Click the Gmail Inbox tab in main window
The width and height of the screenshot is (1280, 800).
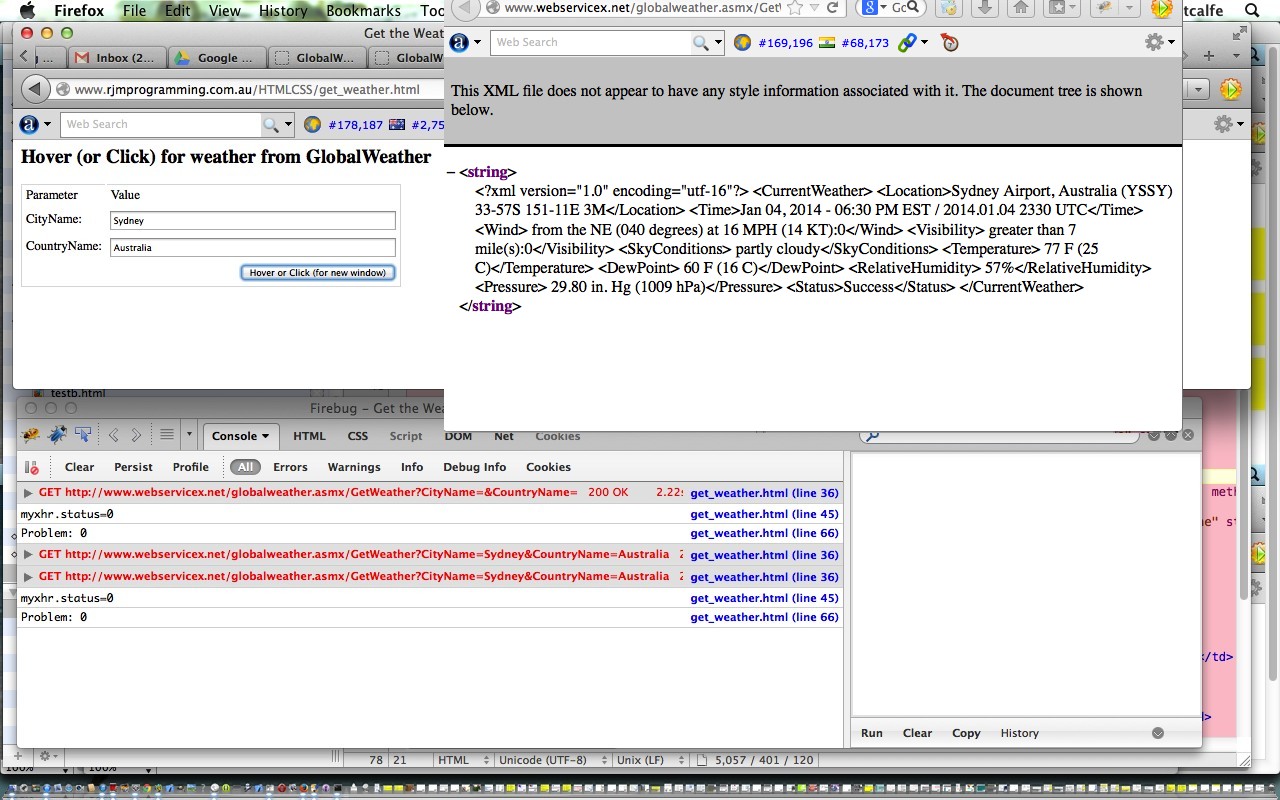[x=116, y=58]
